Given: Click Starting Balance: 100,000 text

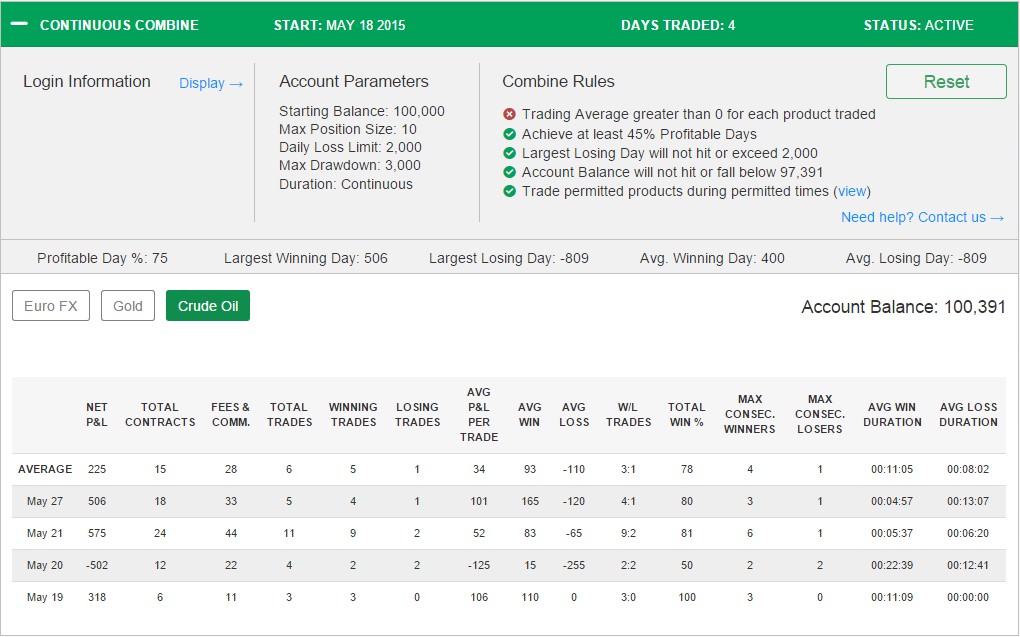Looking at the screenshot, I should pos(362,111).
